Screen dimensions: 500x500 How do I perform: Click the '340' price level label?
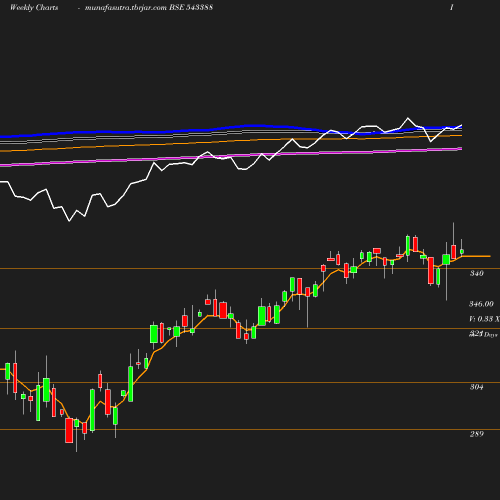pos(476,273)
